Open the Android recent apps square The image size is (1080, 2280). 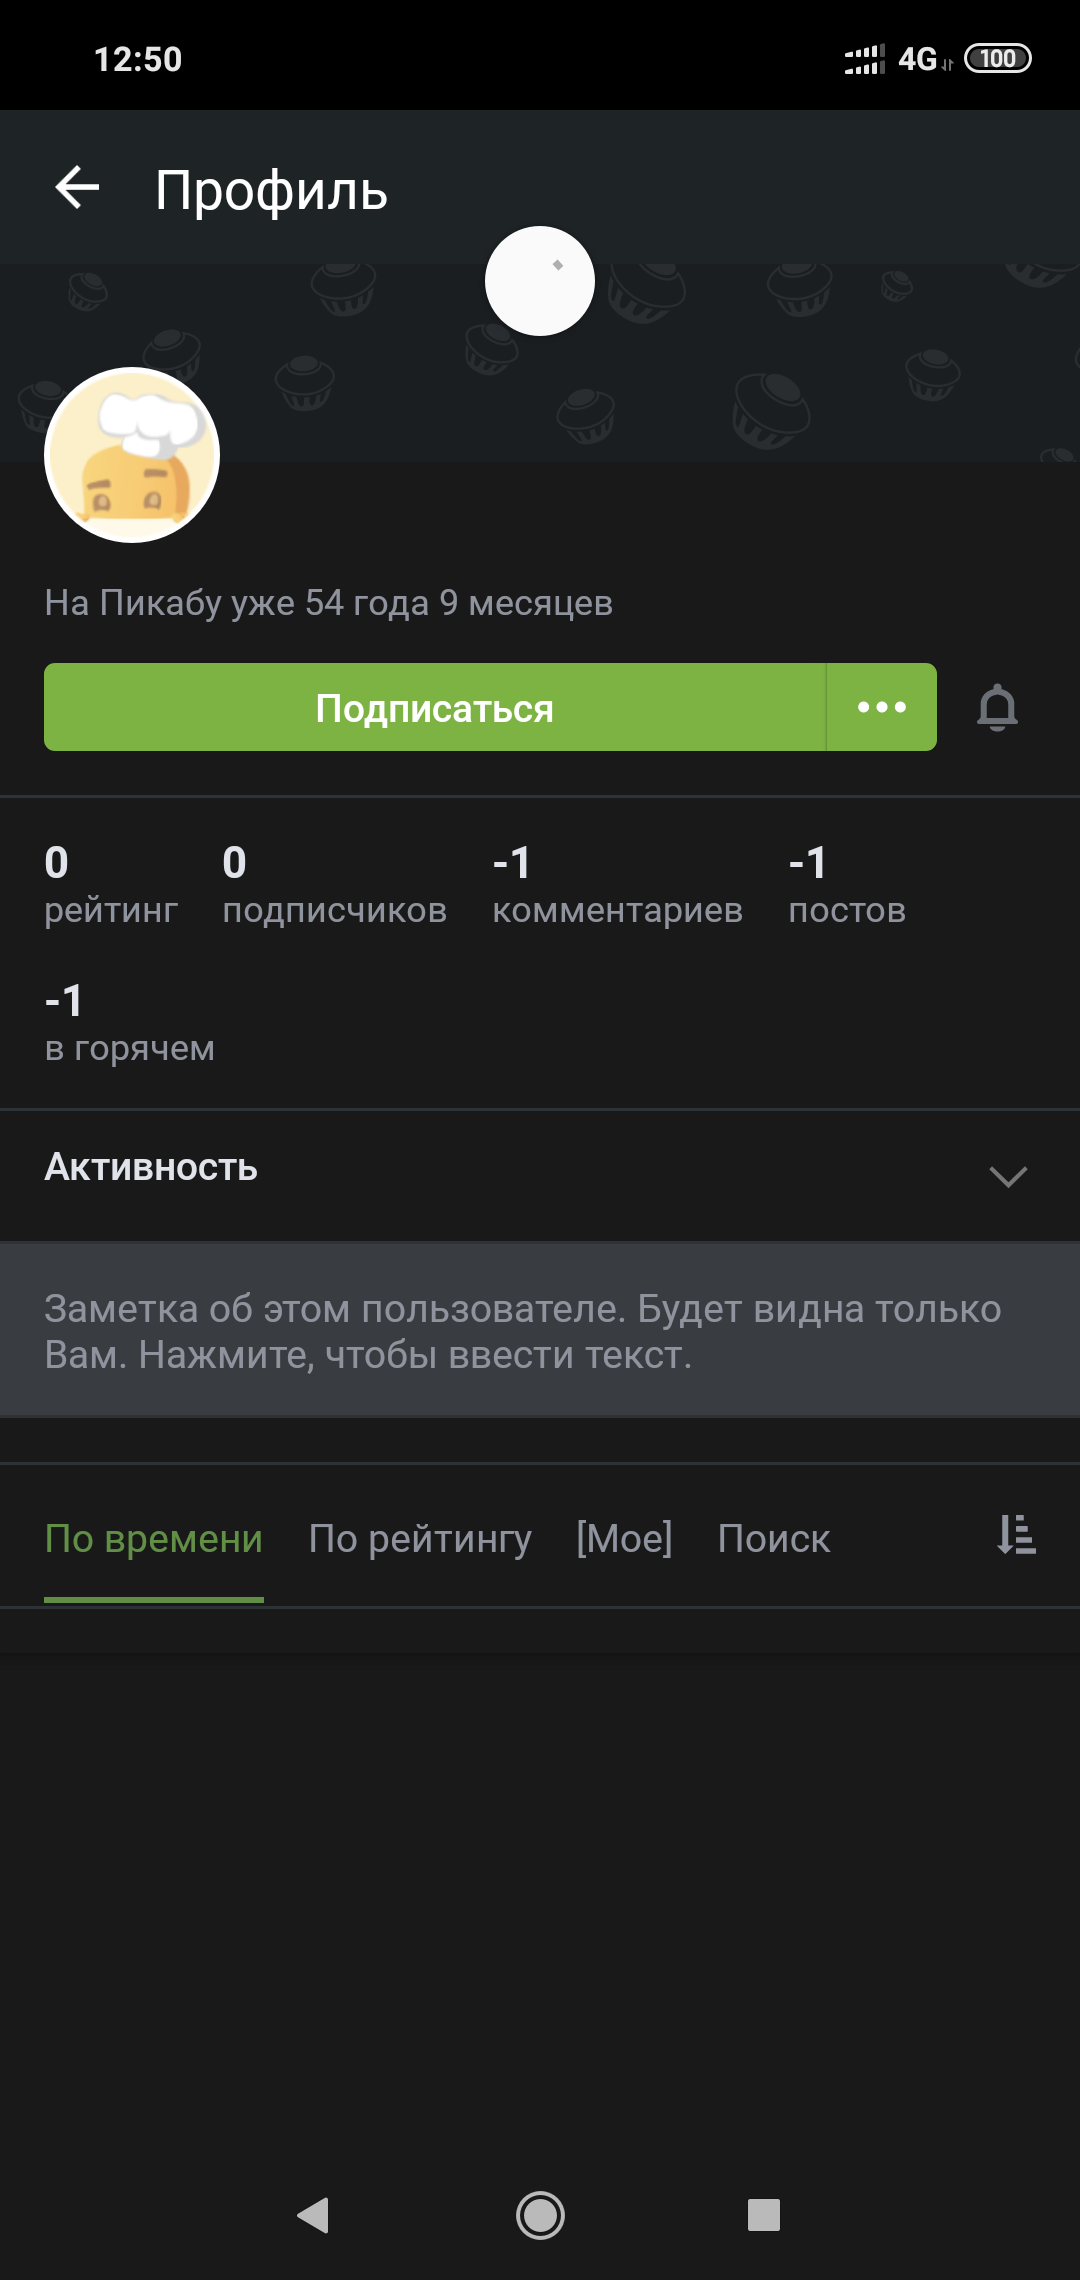764,2215
